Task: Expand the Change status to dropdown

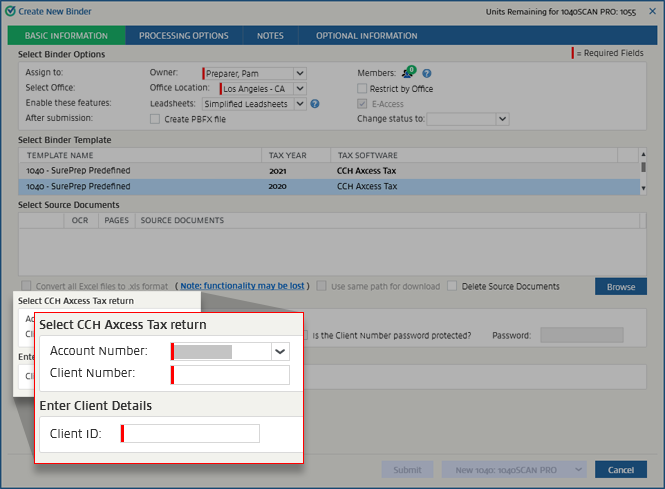Action: click(502, 119)
